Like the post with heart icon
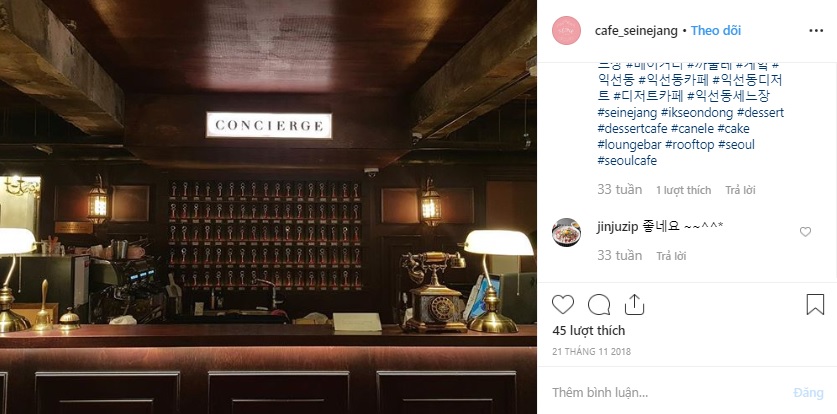 pos(563,305)
